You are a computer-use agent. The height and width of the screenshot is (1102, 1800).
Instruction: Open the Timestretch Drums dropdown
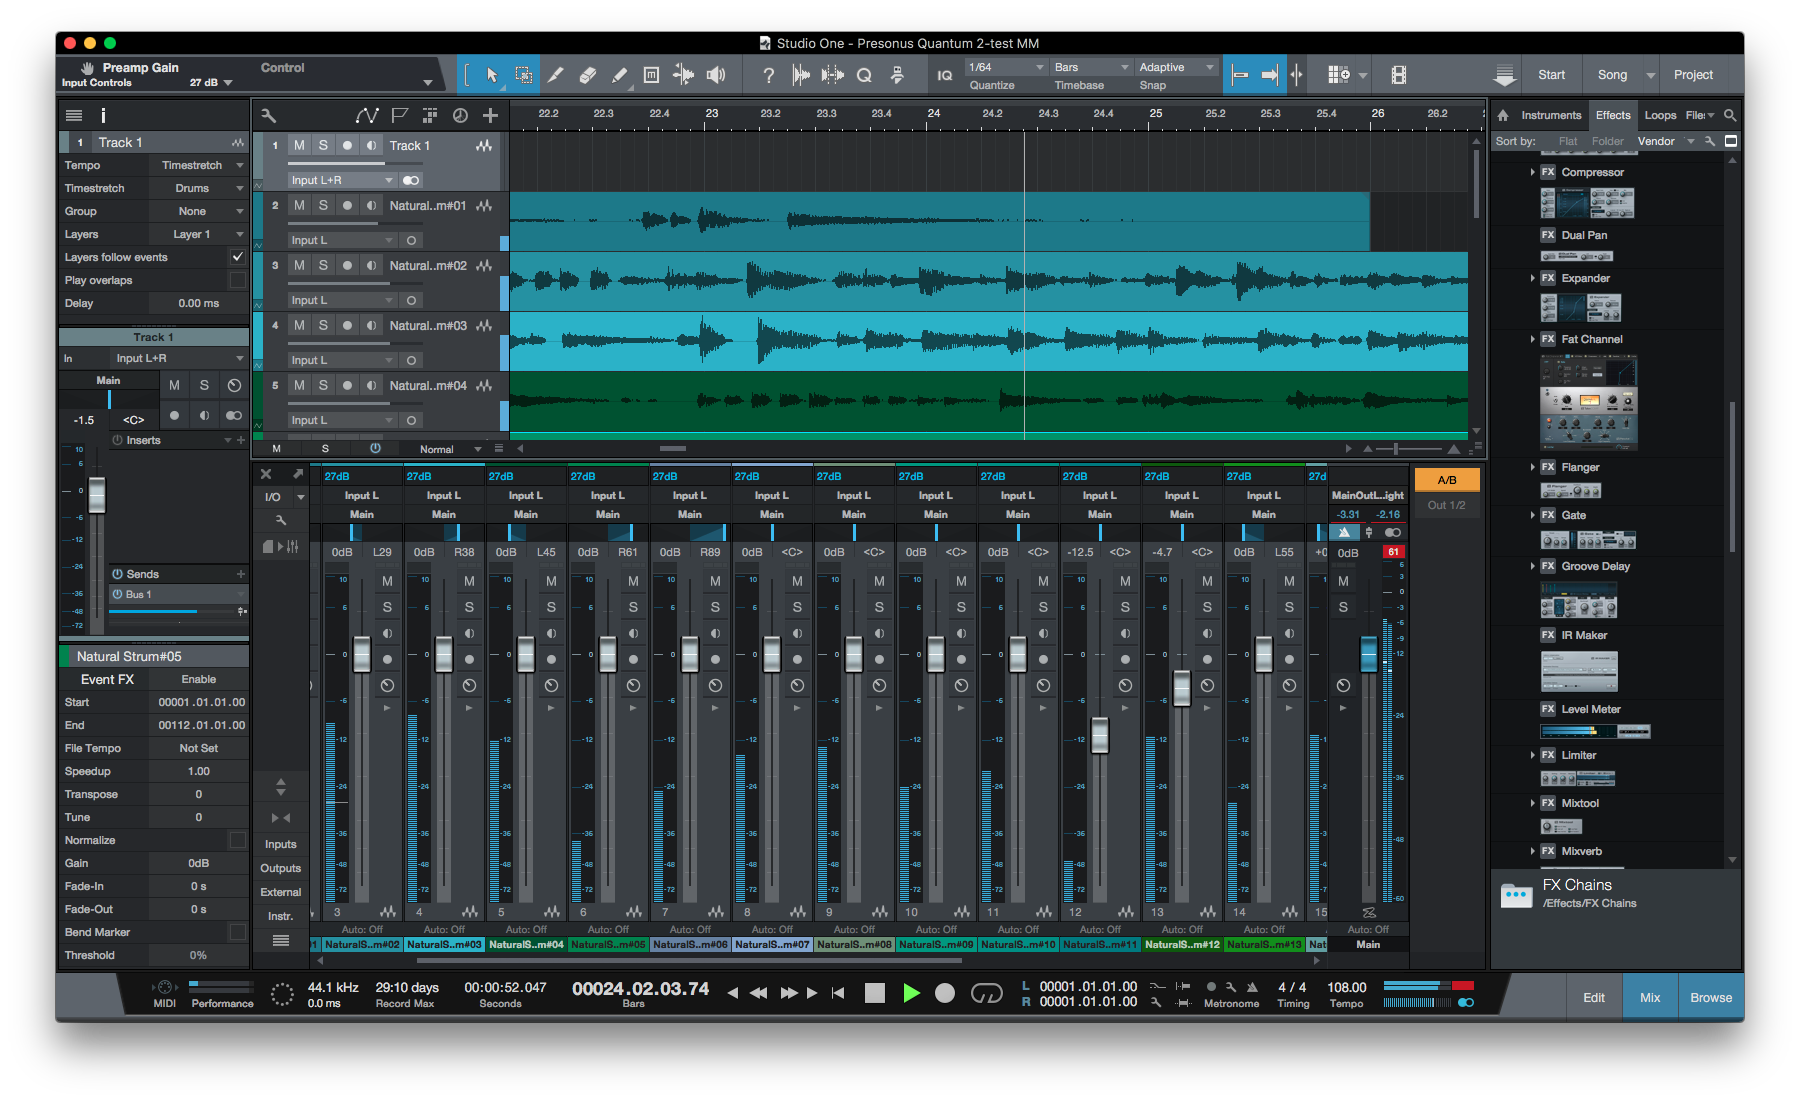click(198, 188)
